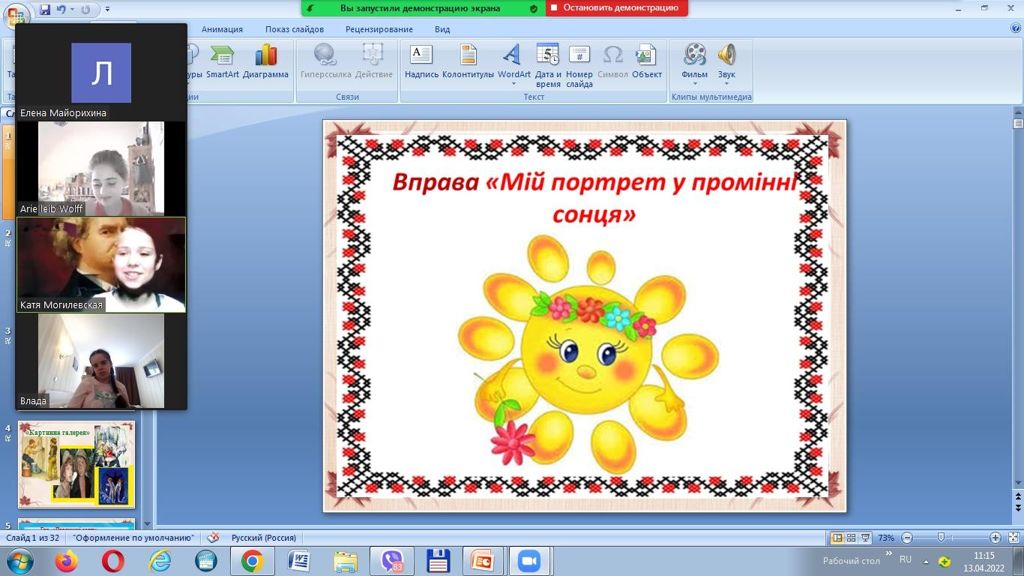Click Остановить демонстрацию button
The height and width of the screenshot is (576, 1024).
click(617, 8)
